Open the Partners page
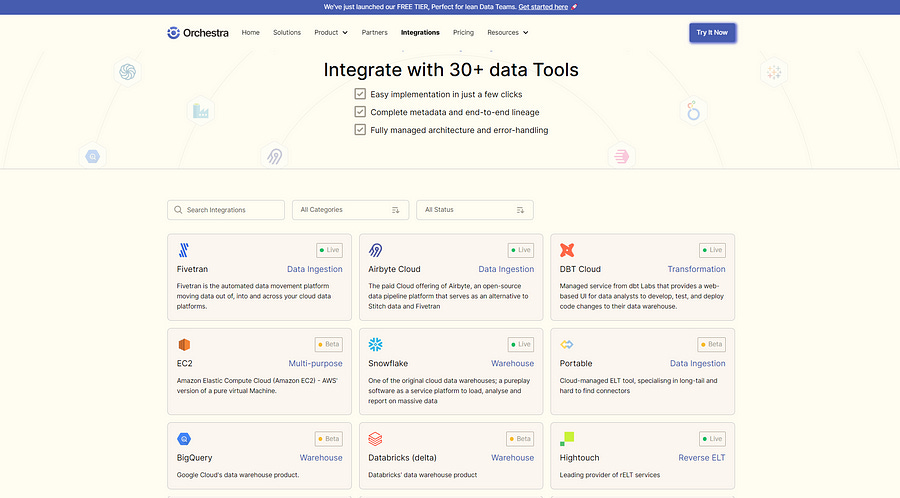 coord(374,33)
